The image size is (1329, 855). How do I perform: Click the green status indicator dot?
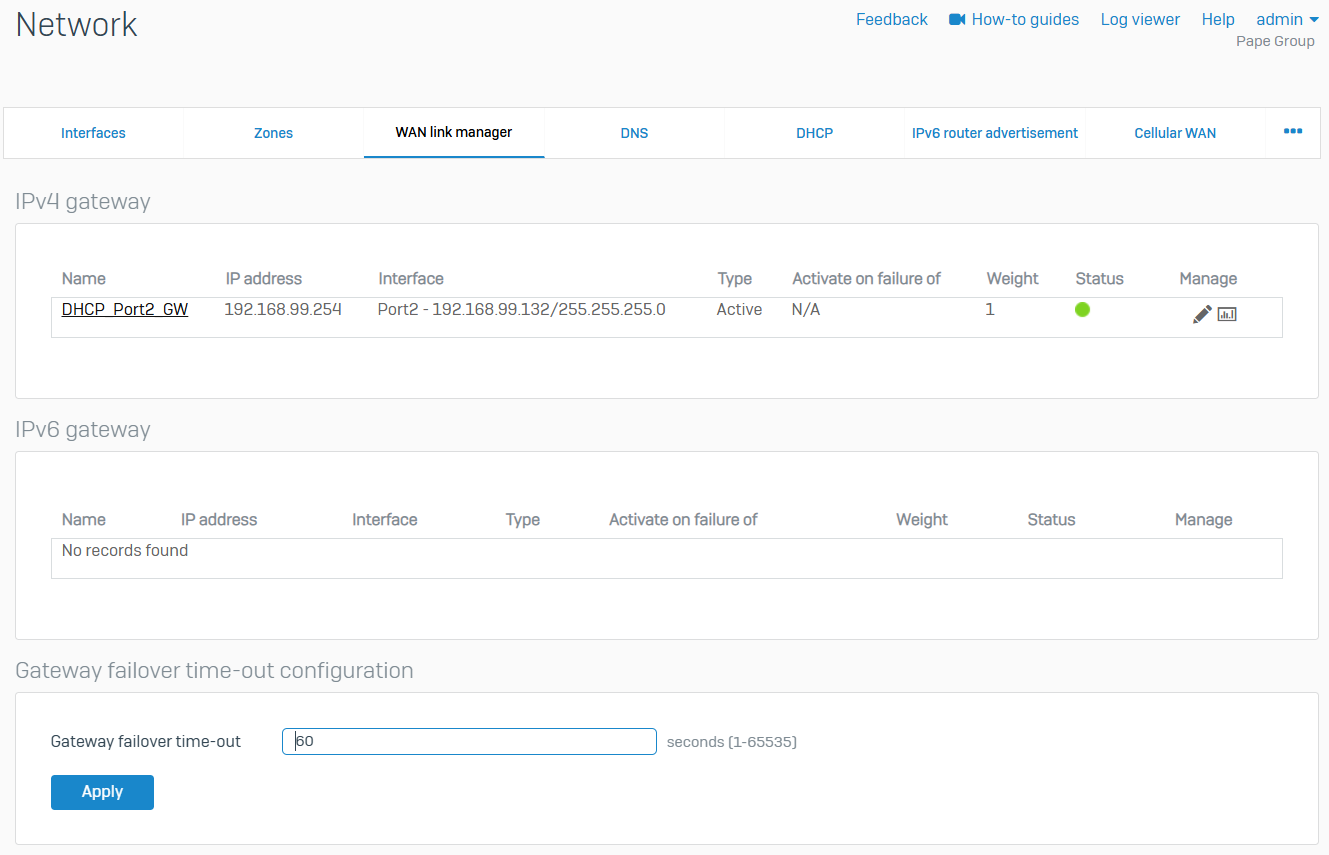click(x=1082, y=310)
